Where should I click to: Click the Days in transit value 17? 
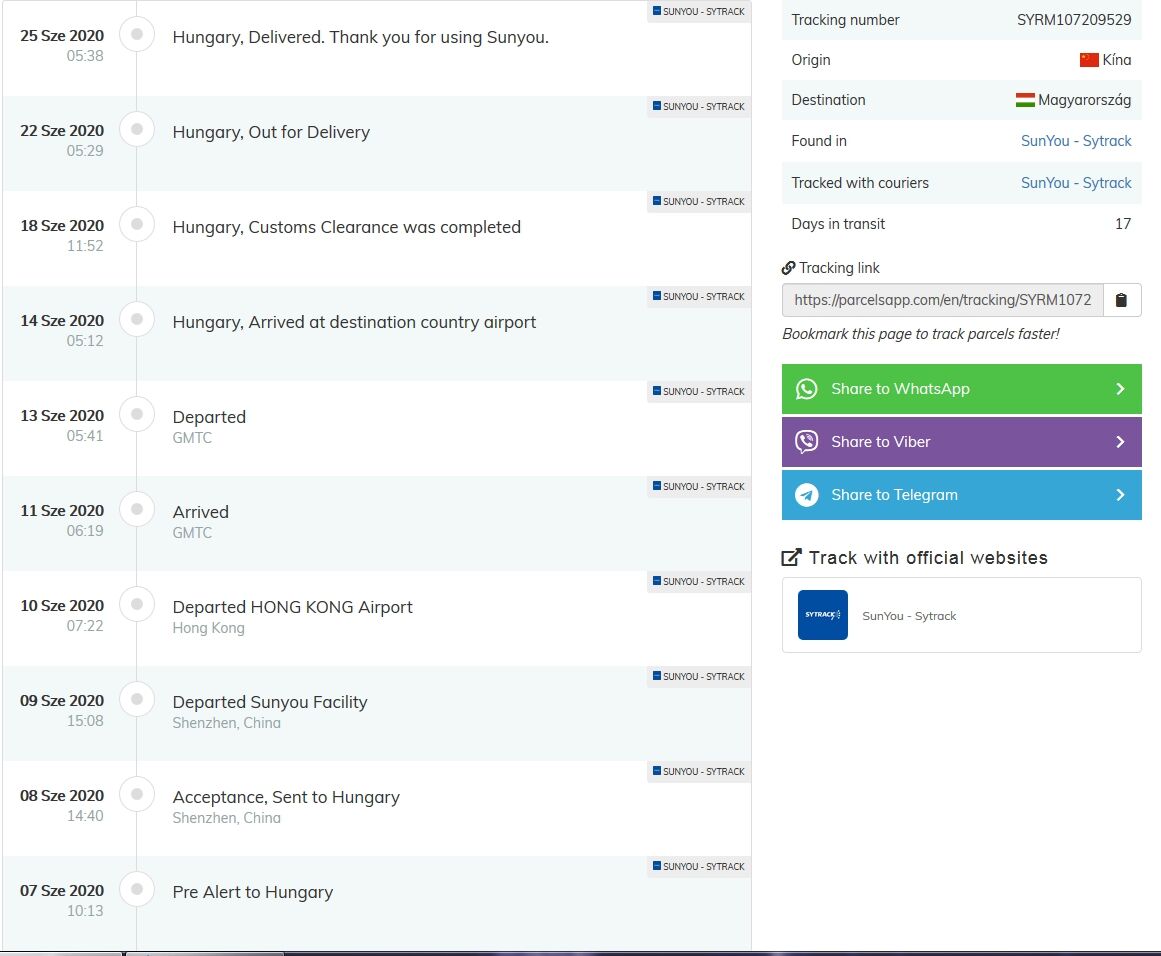[x=1122, y=224]
